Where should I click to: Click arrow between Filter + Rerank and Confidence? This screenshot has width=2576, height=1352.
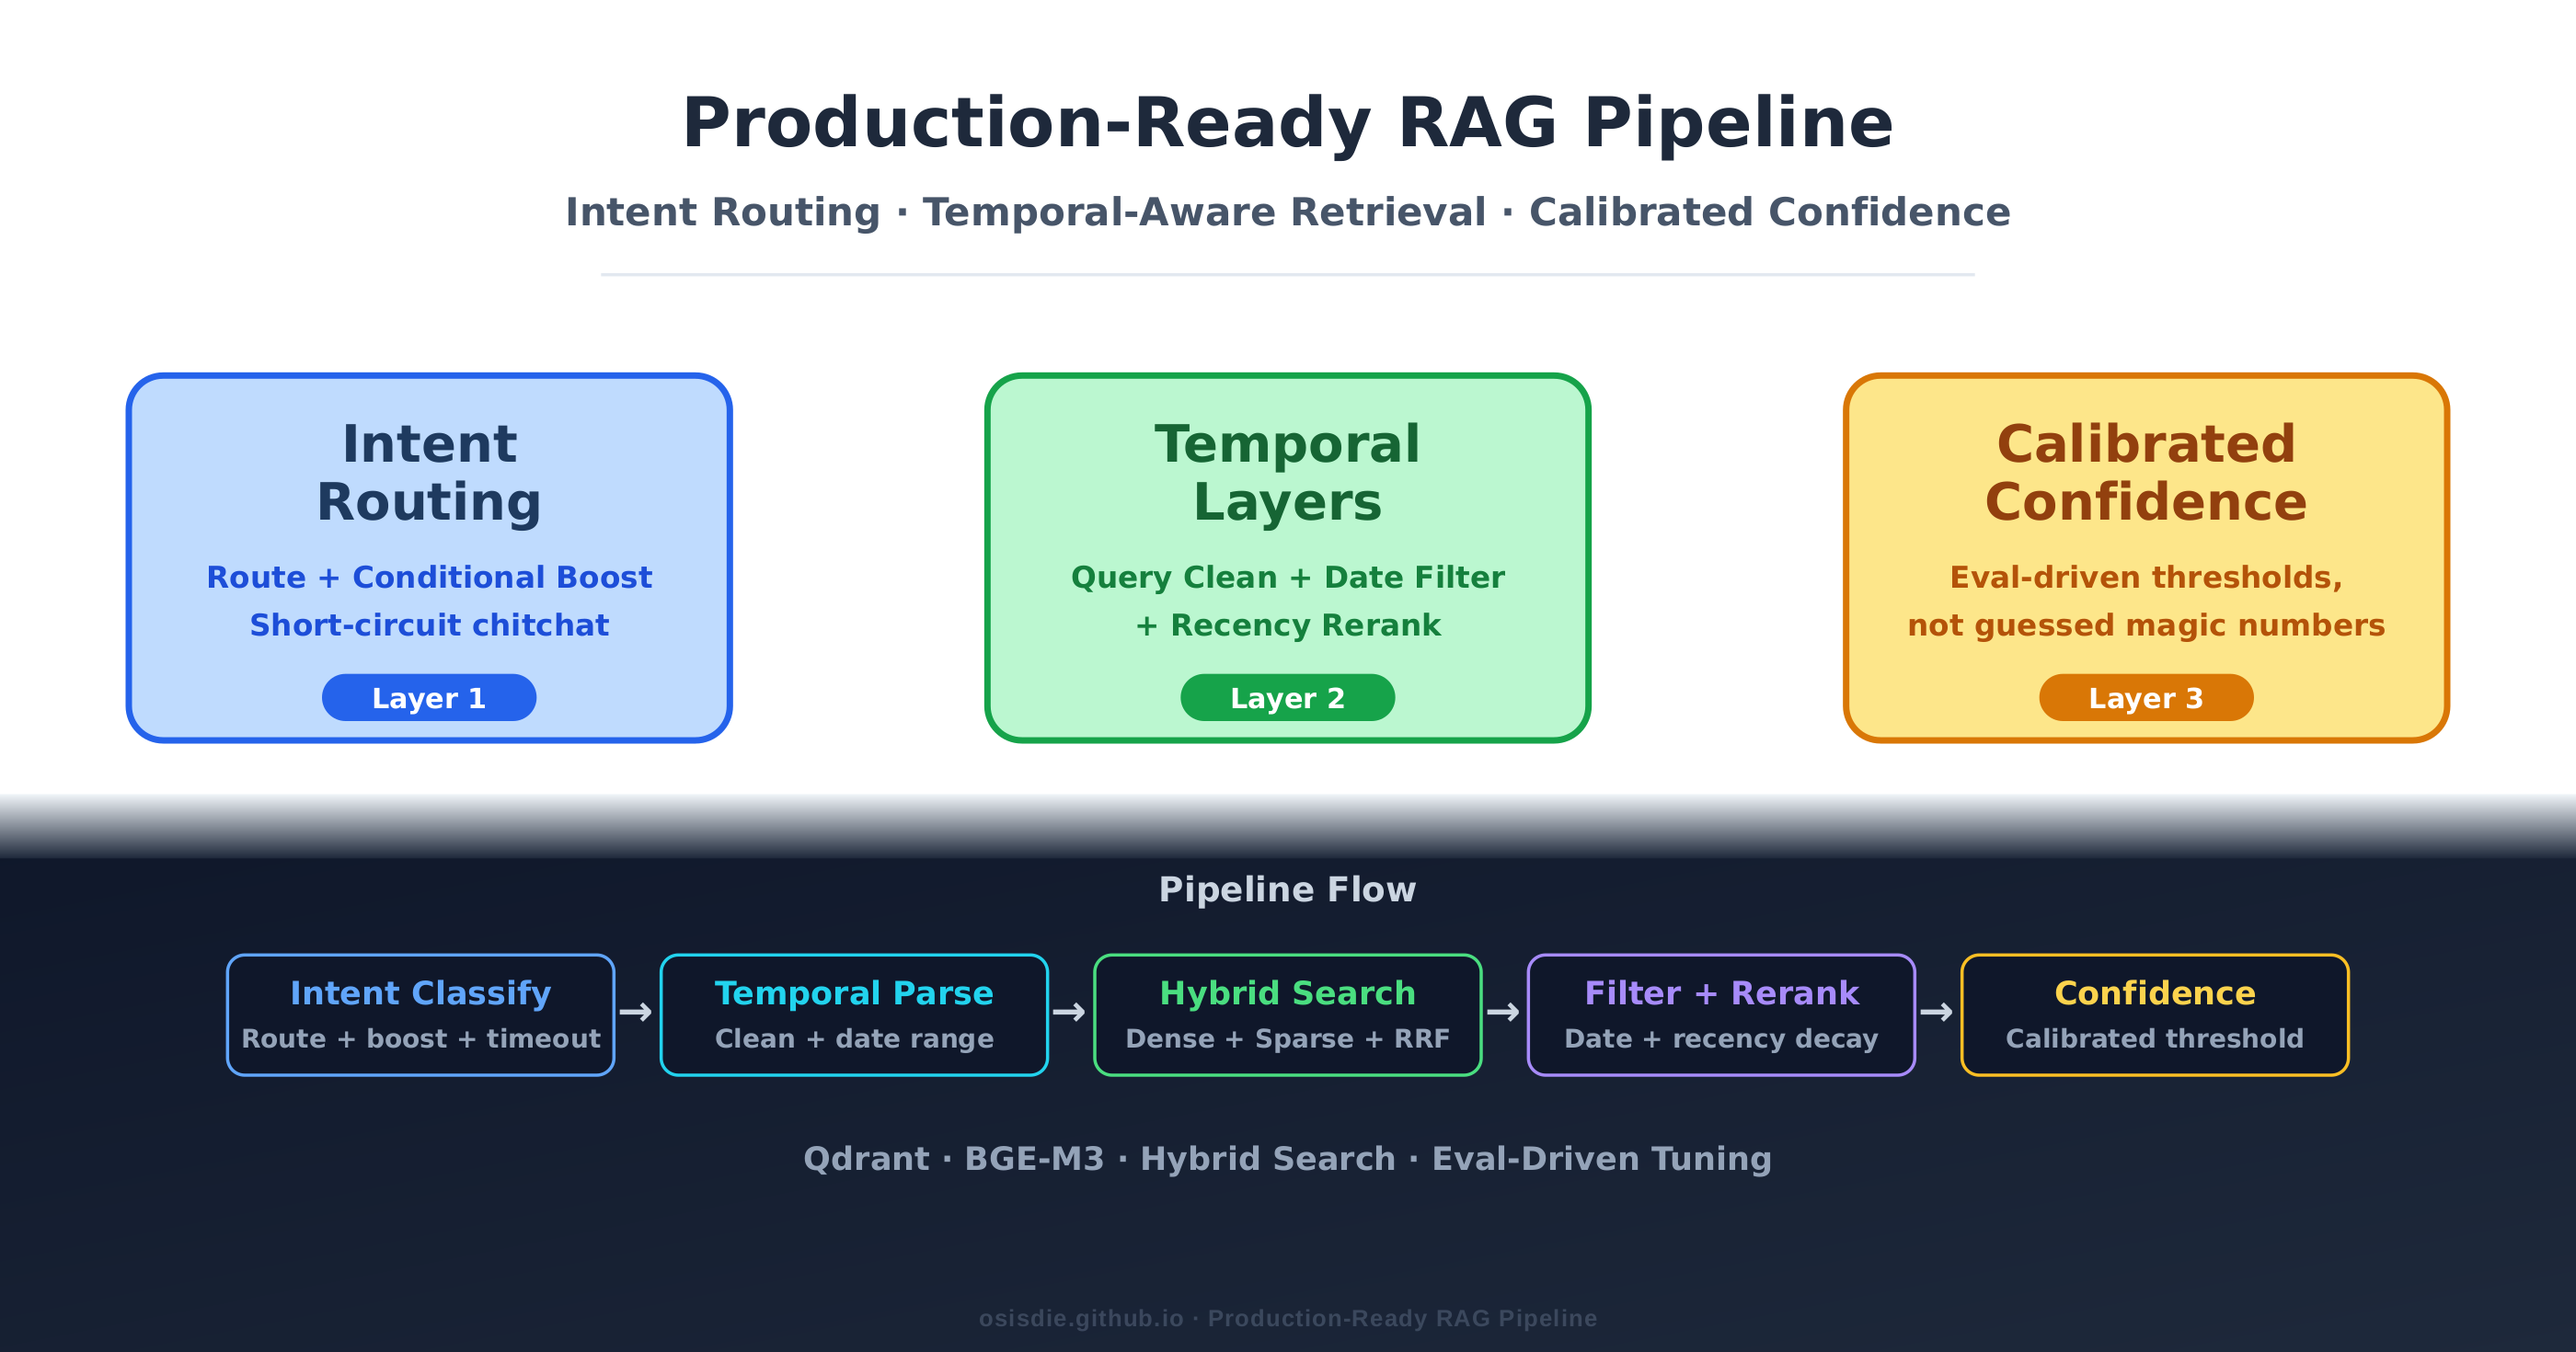(x=1936, y=1012)
